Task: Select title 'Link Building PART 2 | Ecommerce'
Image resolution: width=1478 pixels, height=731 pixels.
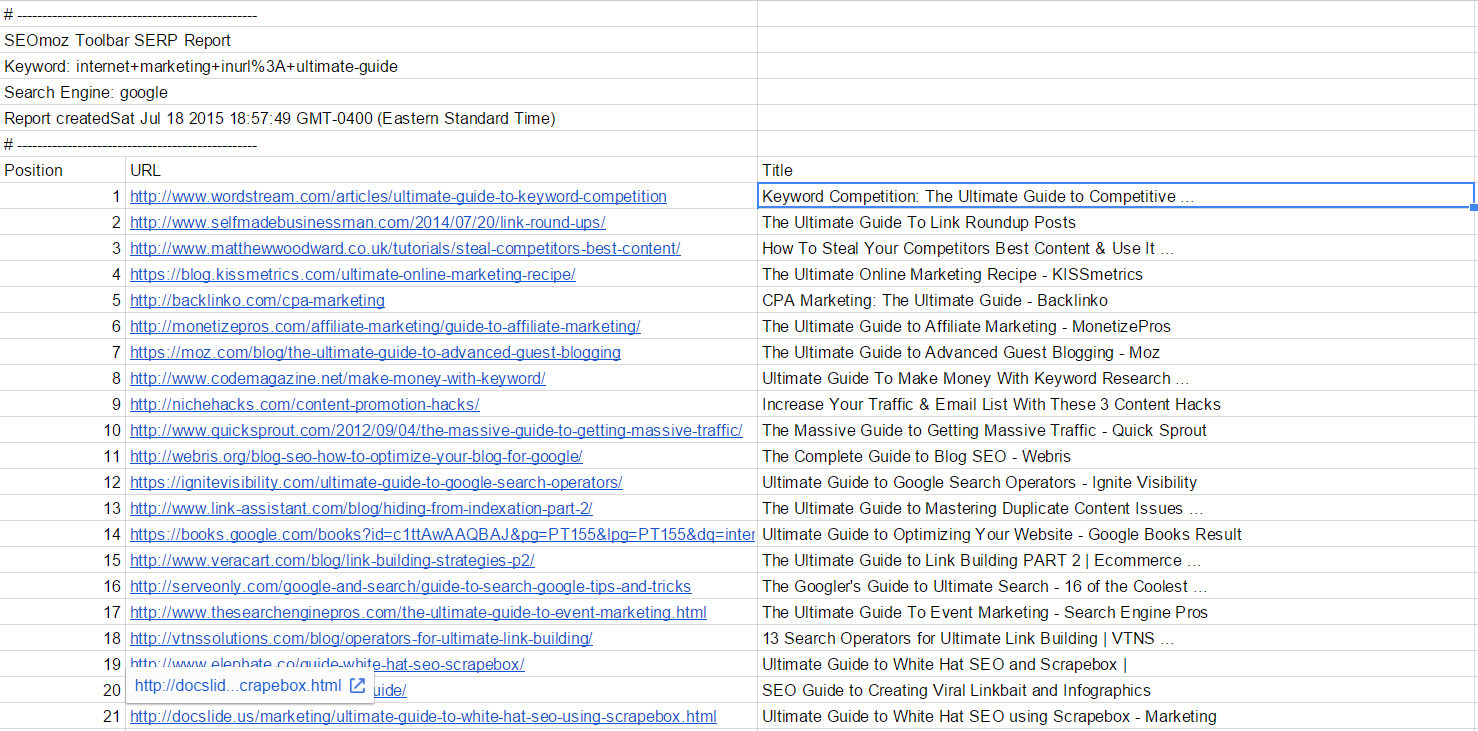Action: coord(1117,560)
